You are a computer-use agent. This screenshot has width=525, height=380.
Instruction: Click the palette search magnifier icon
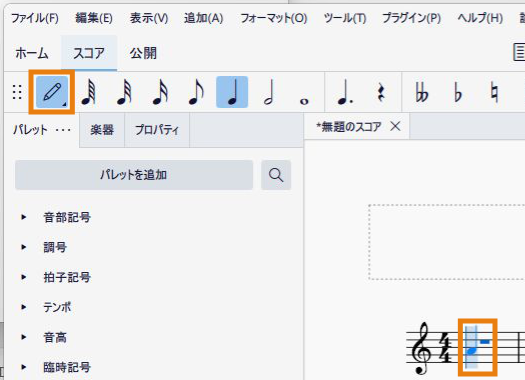(276, 175)
